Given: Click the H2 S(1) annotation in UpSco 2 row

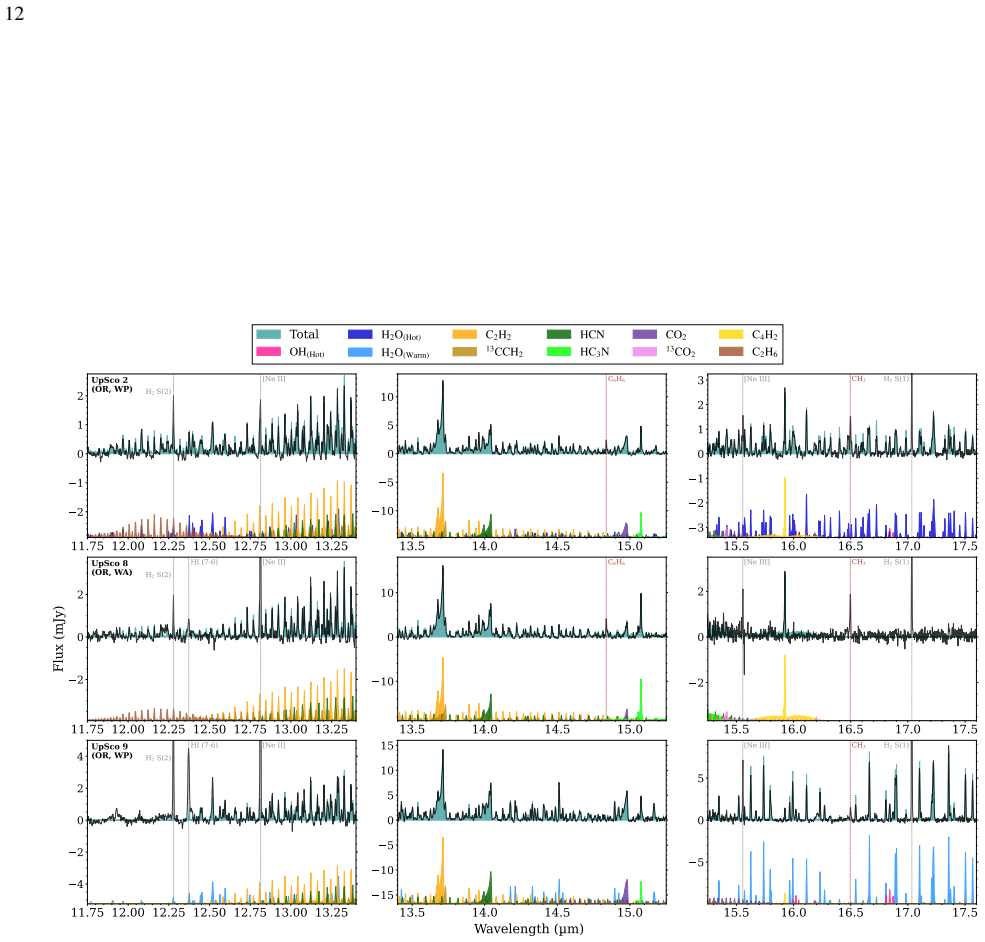Looking at the screenshot, I should click(x=896, y=379).
